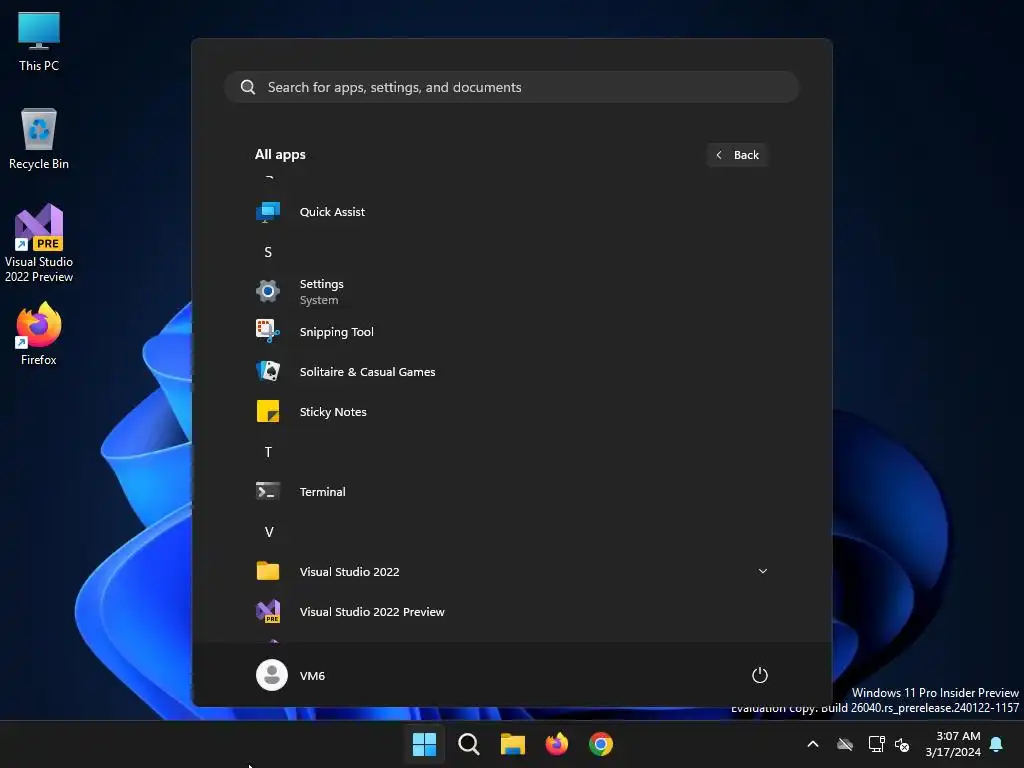Click the Visual Studio 2022 folder icon
The height and width of the screenshot is (768, 1024).
(268, 571)
